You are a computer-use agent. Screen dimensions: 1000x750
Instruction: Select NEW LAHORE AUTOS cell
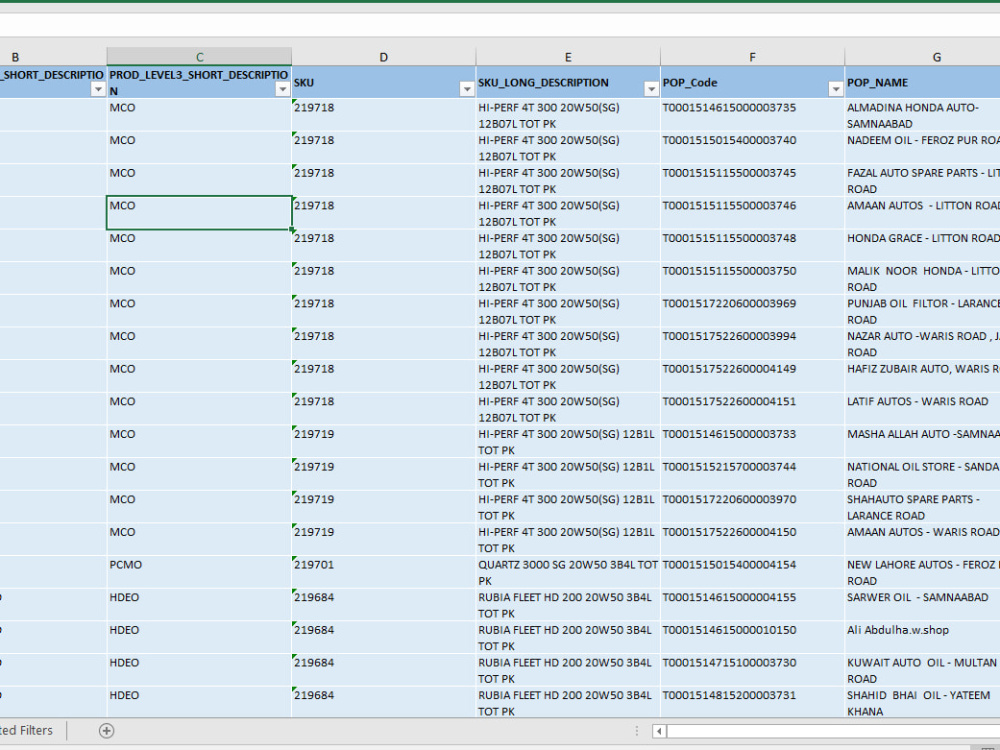(923, 572)
